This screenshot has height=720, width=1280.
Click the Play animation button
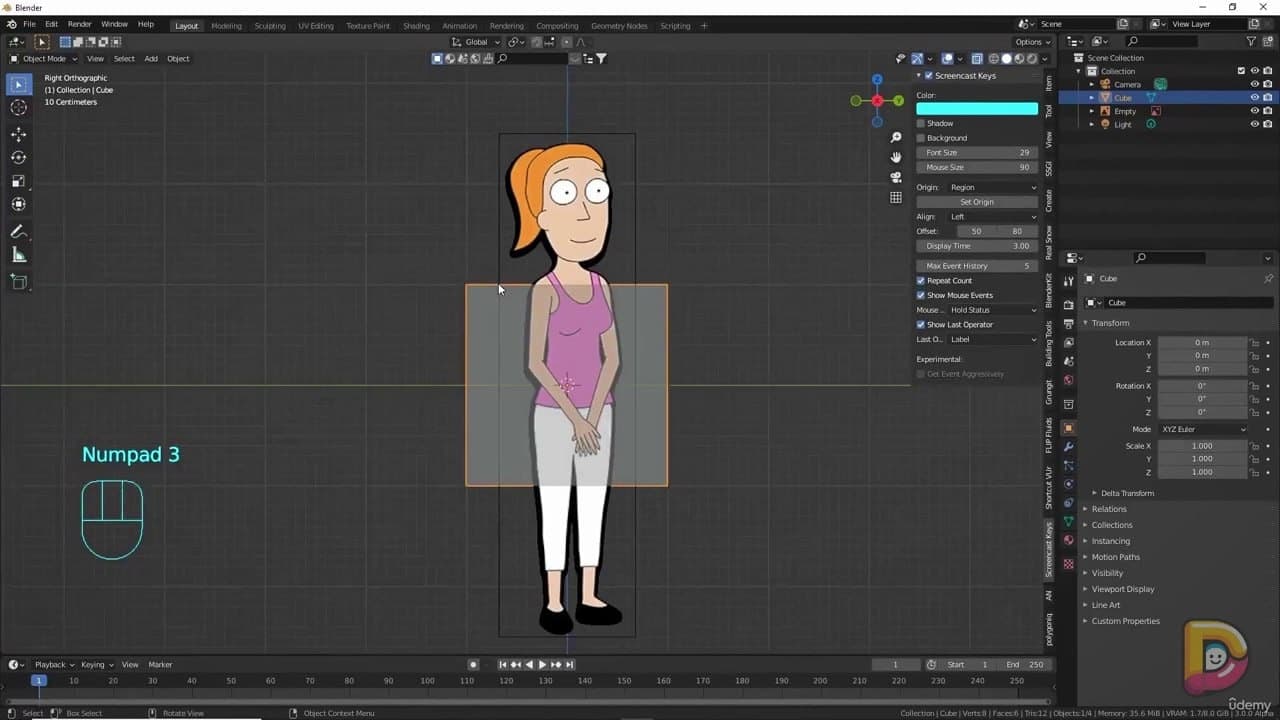[x=542, y=665]
